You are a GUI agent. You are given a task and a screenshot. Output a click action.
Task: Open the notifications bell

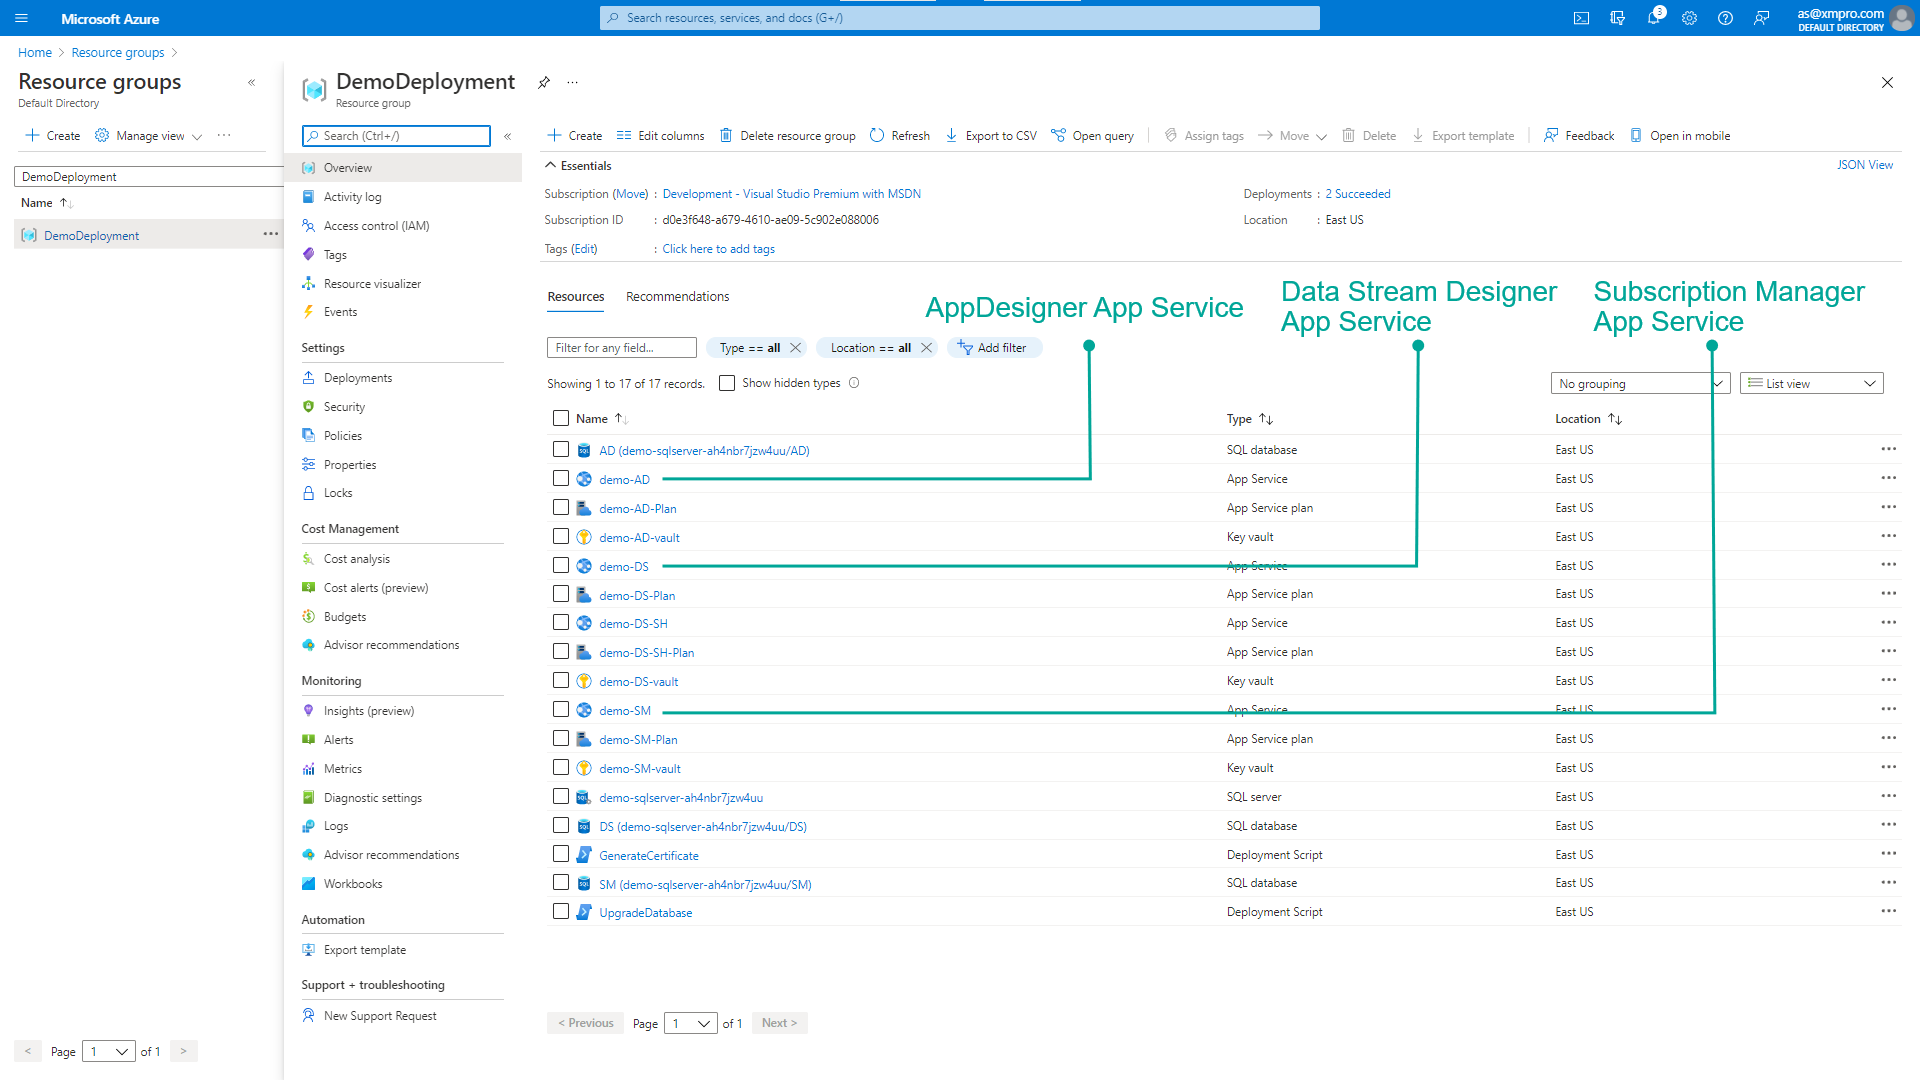pos(1654,18)
